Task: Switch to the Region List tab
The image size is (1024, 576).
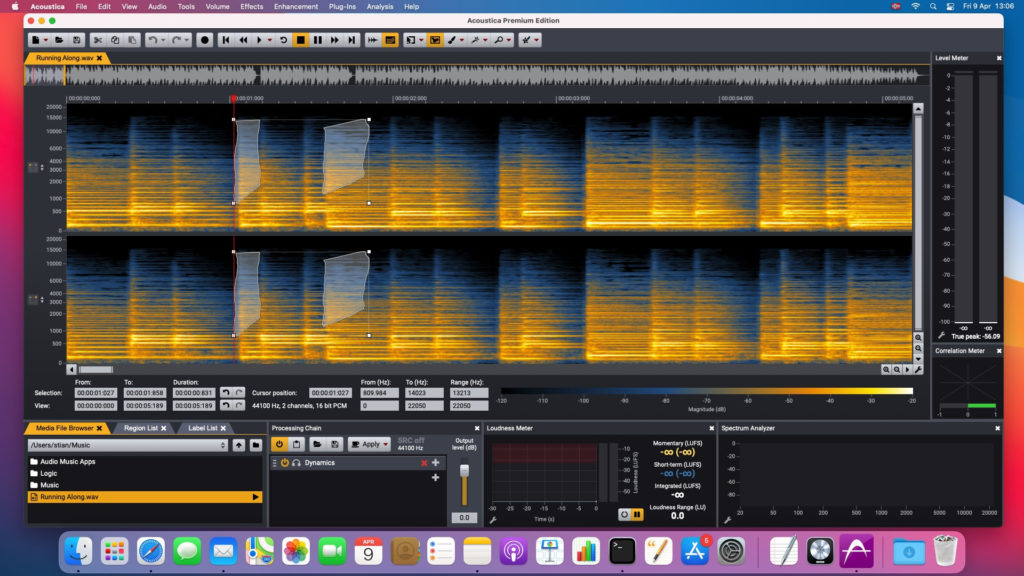Action: coord(139,428)
